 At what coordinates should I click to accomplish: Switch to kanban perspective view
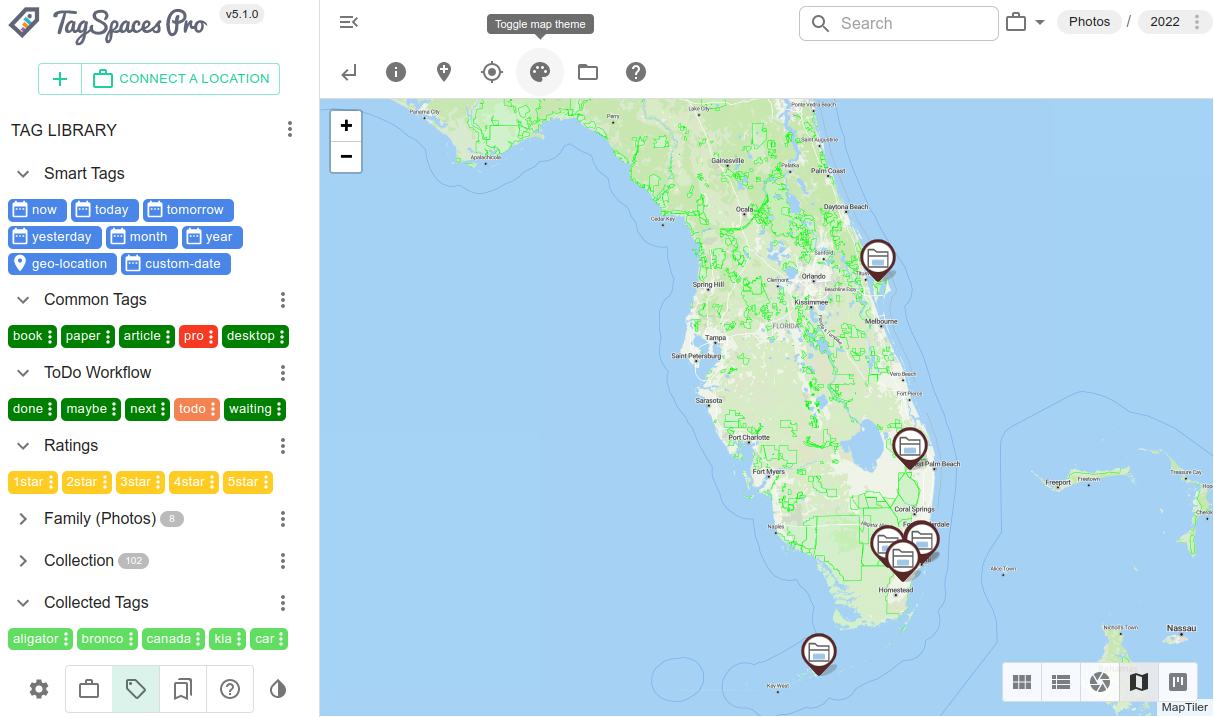tap(1178, 682)
